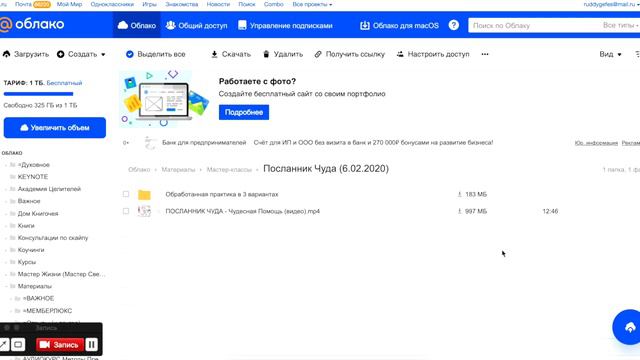This screenshot has width=640, height=360.
Task: Expand the Курсы tree node
Action: click(6, 262)
